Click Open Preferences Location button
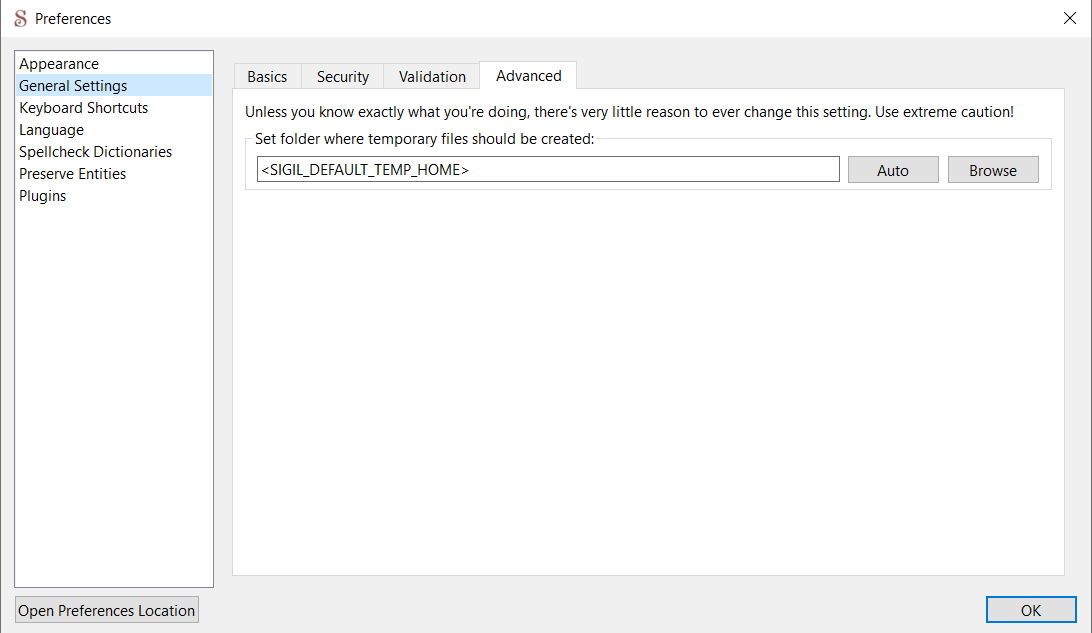The image size is (1092, 633). pyautogui.click(x=107, y=611)
